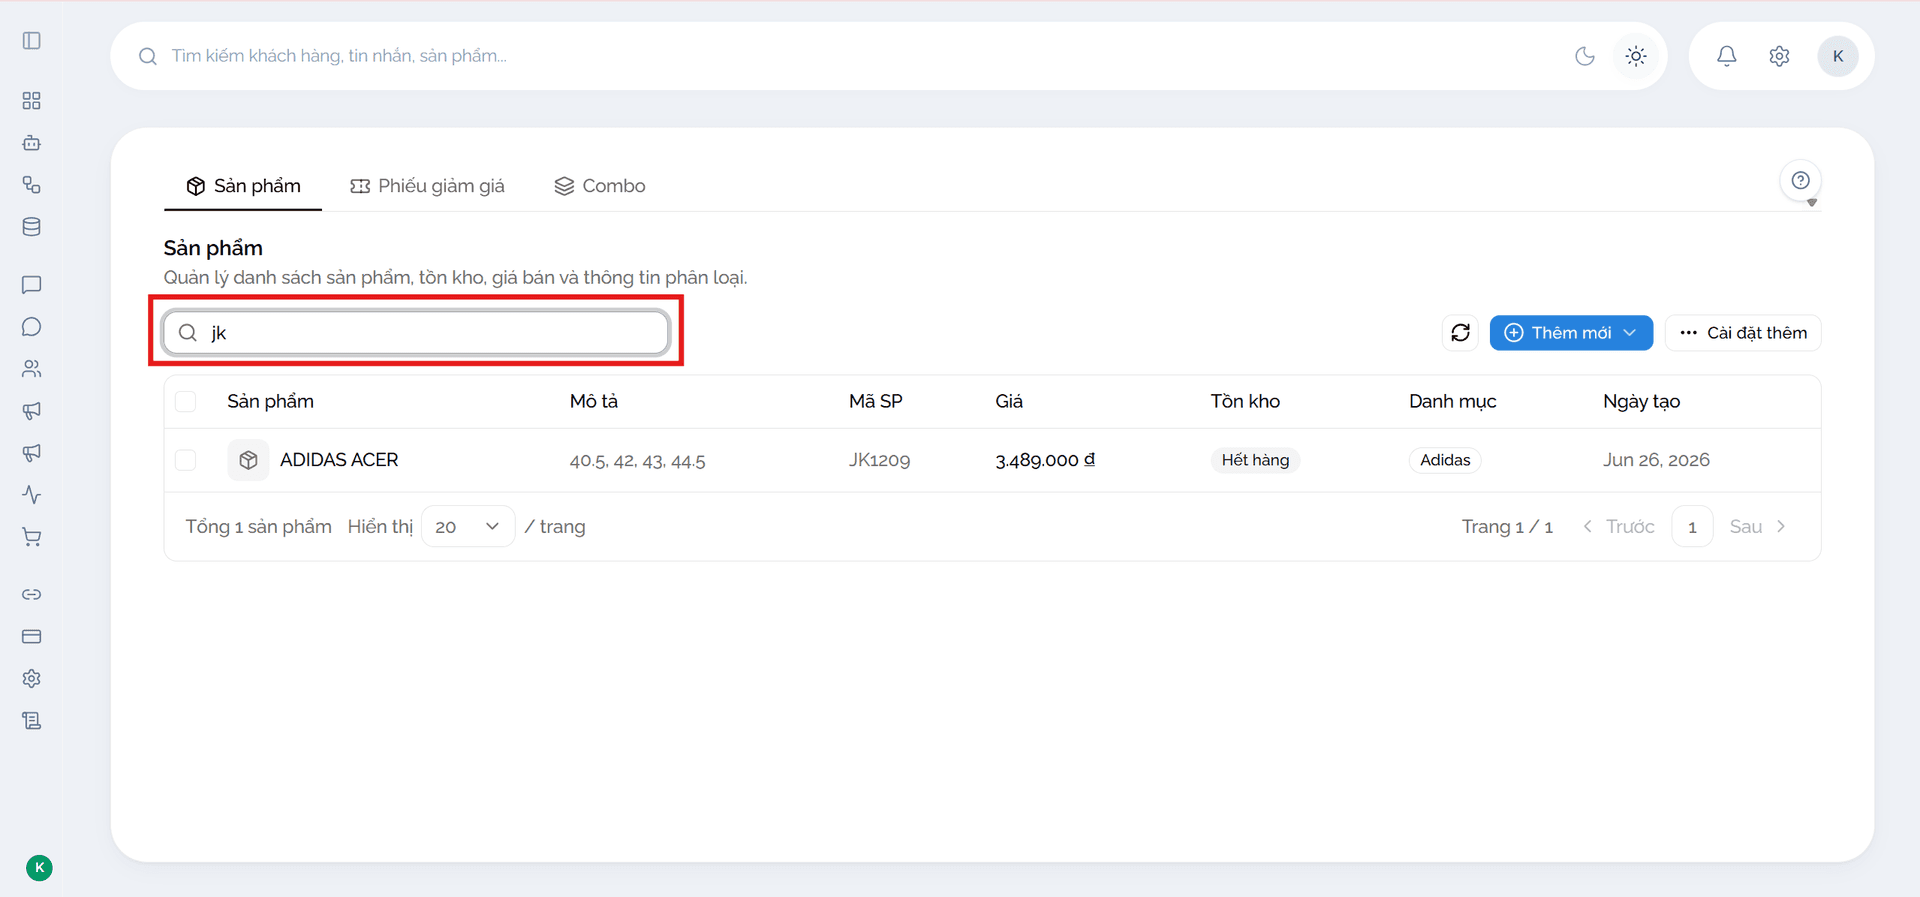Click the Hết hàng stock badge

coord(1255,460)
